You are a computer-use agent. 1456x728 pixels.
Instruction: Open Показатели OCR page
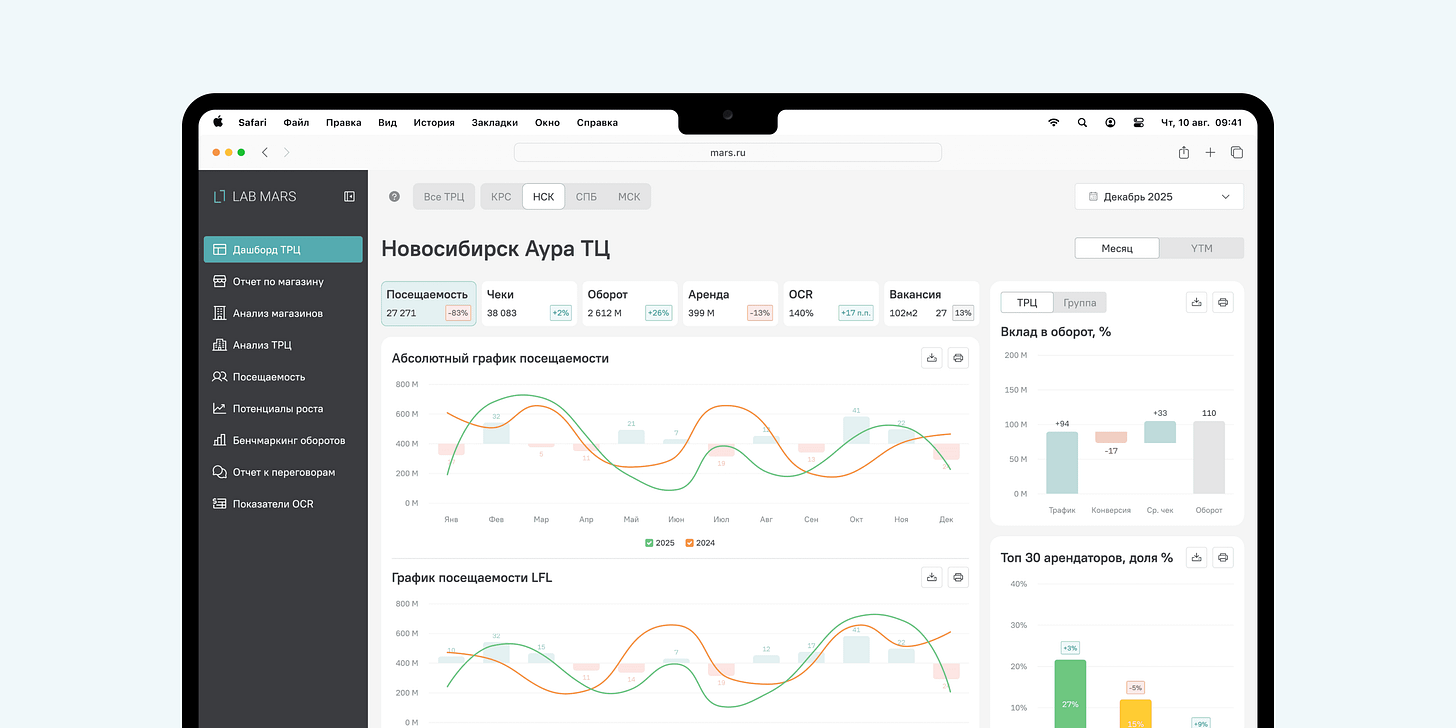pos(283,504)
